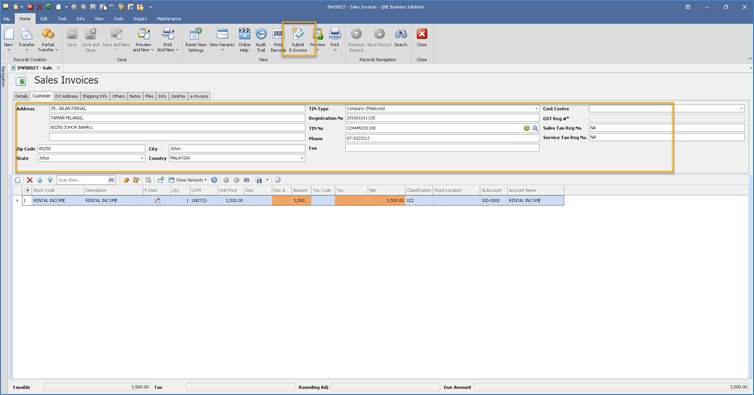Click the Stock Code column header
Screen dimensions: 754x395
click(57, 191)
